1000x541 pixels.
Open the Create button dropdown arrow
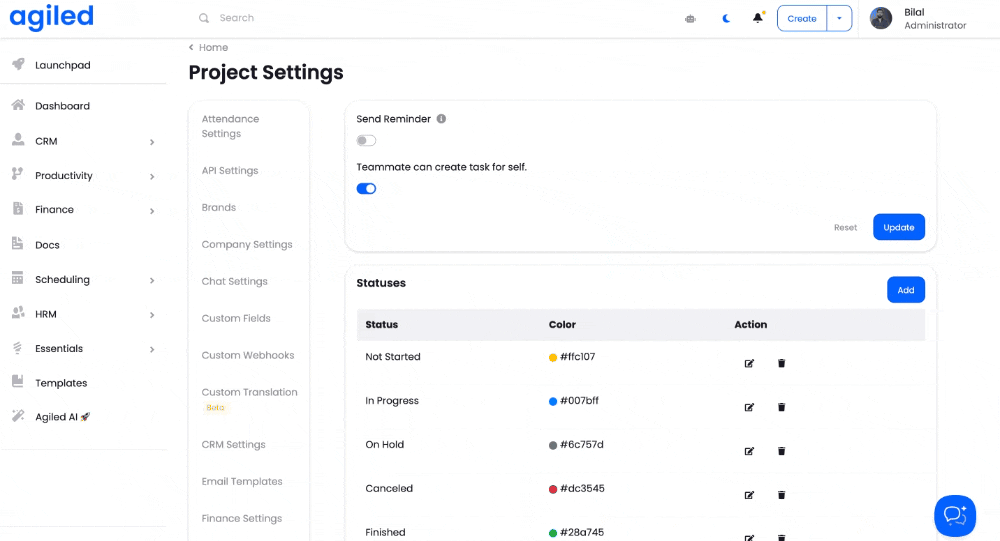tap(839, 18)
